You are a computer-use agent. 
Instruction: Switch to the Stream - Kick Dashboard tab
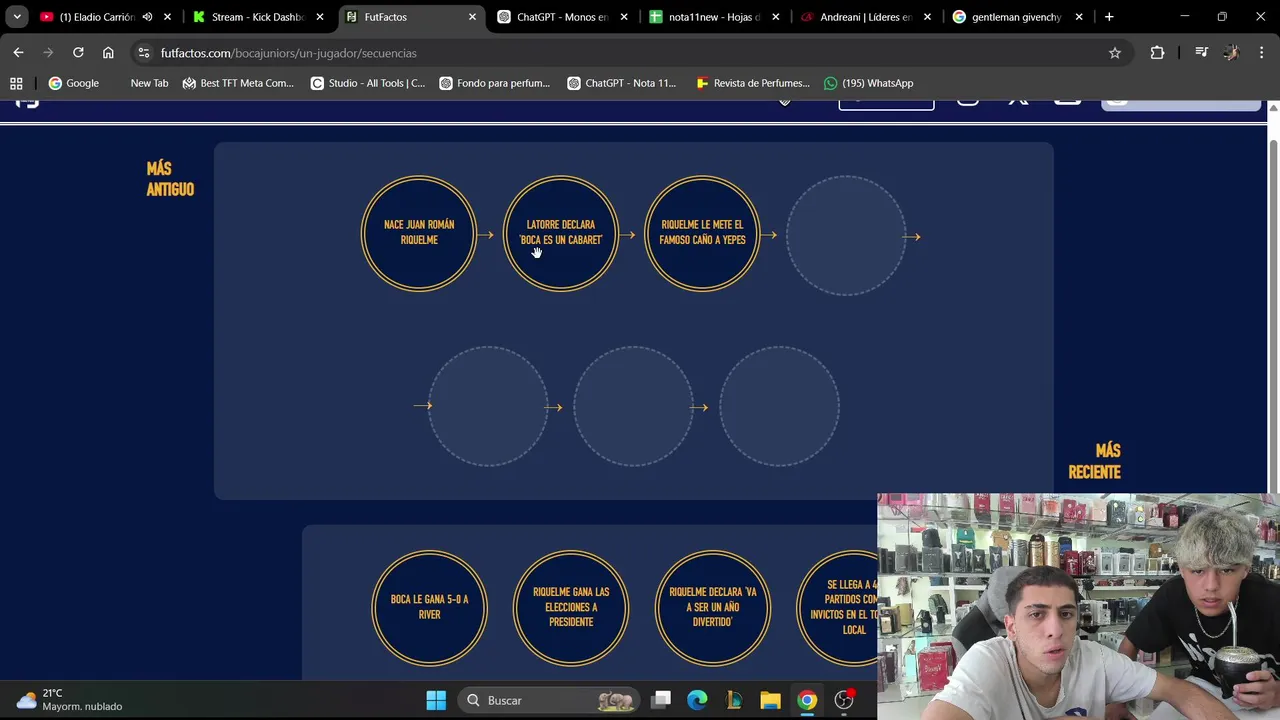coord(257,17)
